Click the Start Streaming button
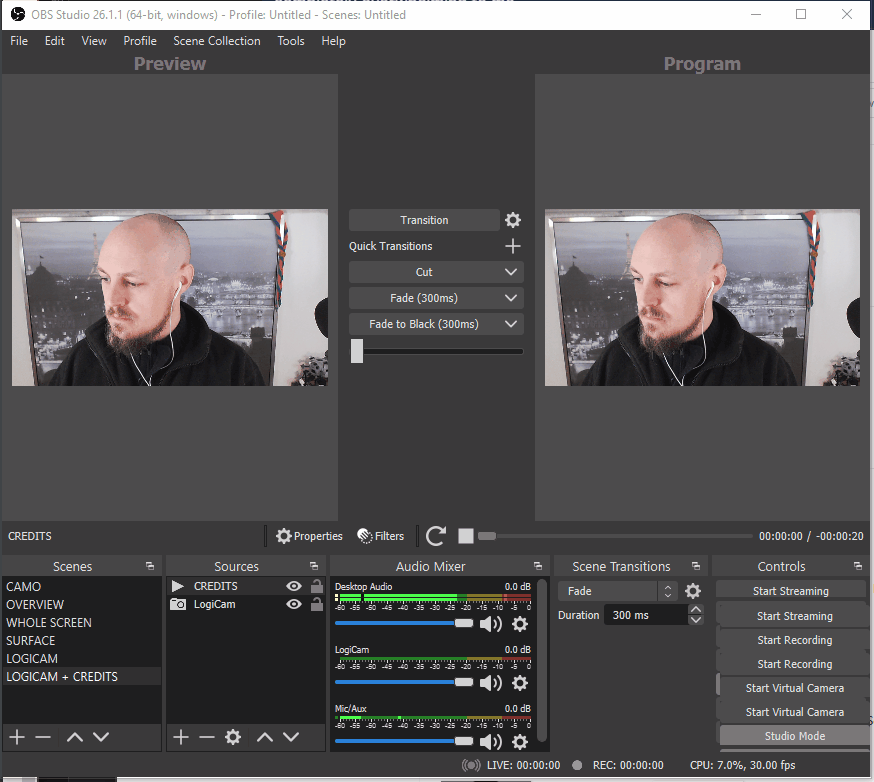874x782 pixels. click(791, 590)
